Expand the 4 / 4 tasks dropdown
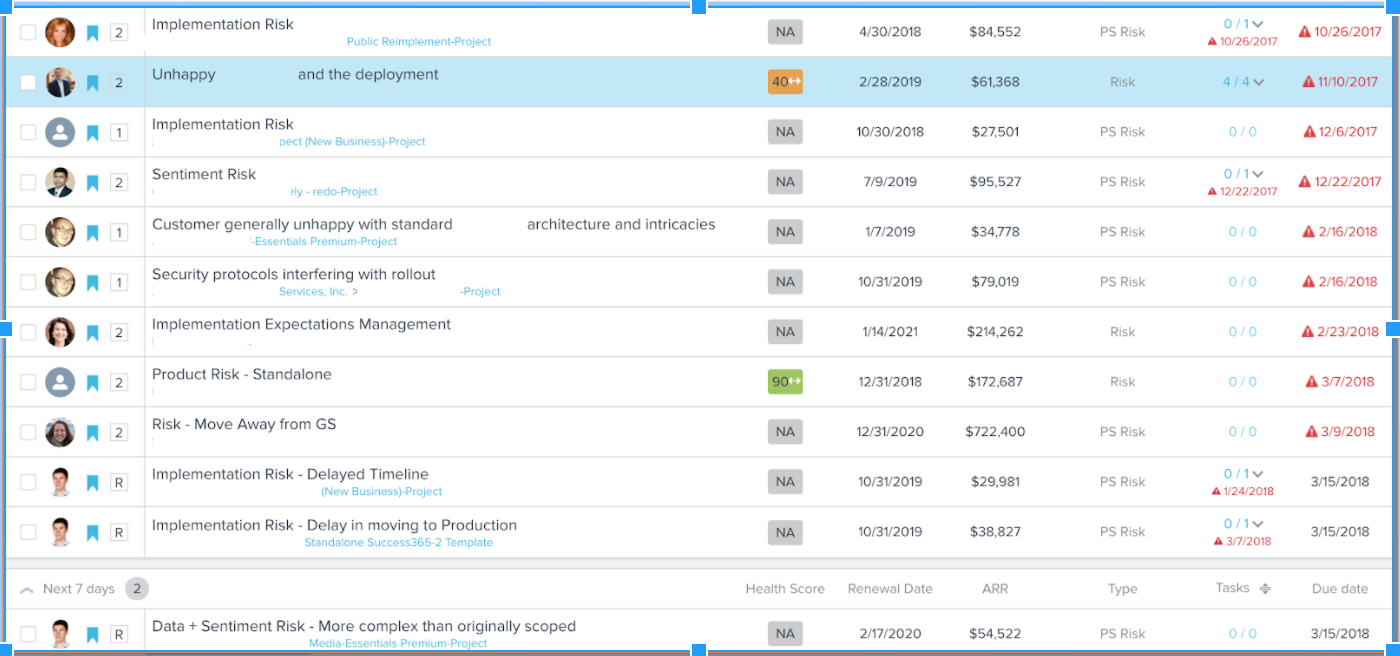The width and height of the screenshot is (1400, 656). tap(1258, 82)
